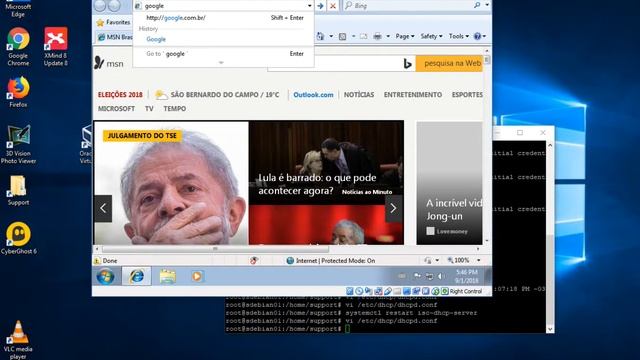The width and height of the screenshot is (640, 360).
Task: Open 3D Vision Photo Viewer shortcut
Action: [18, 144]
